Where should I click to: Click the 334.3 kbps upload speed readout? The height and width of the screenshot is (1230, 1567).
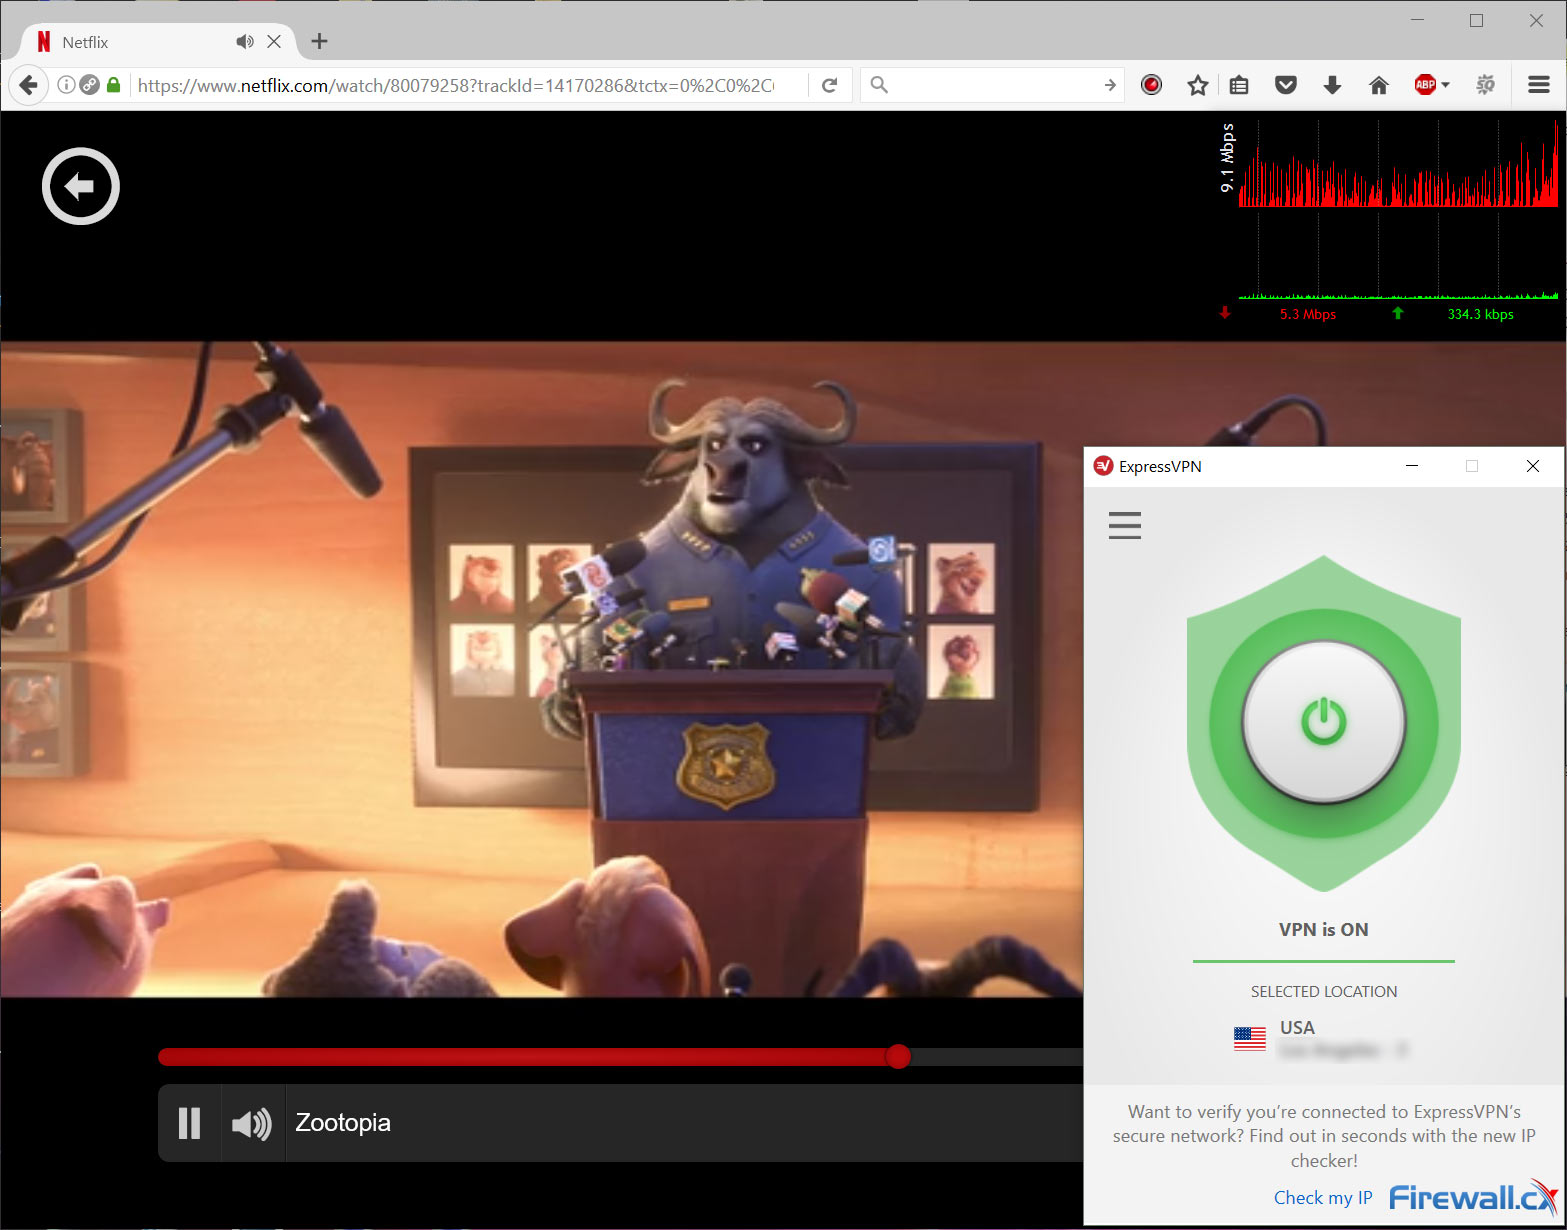(1480, 314)
